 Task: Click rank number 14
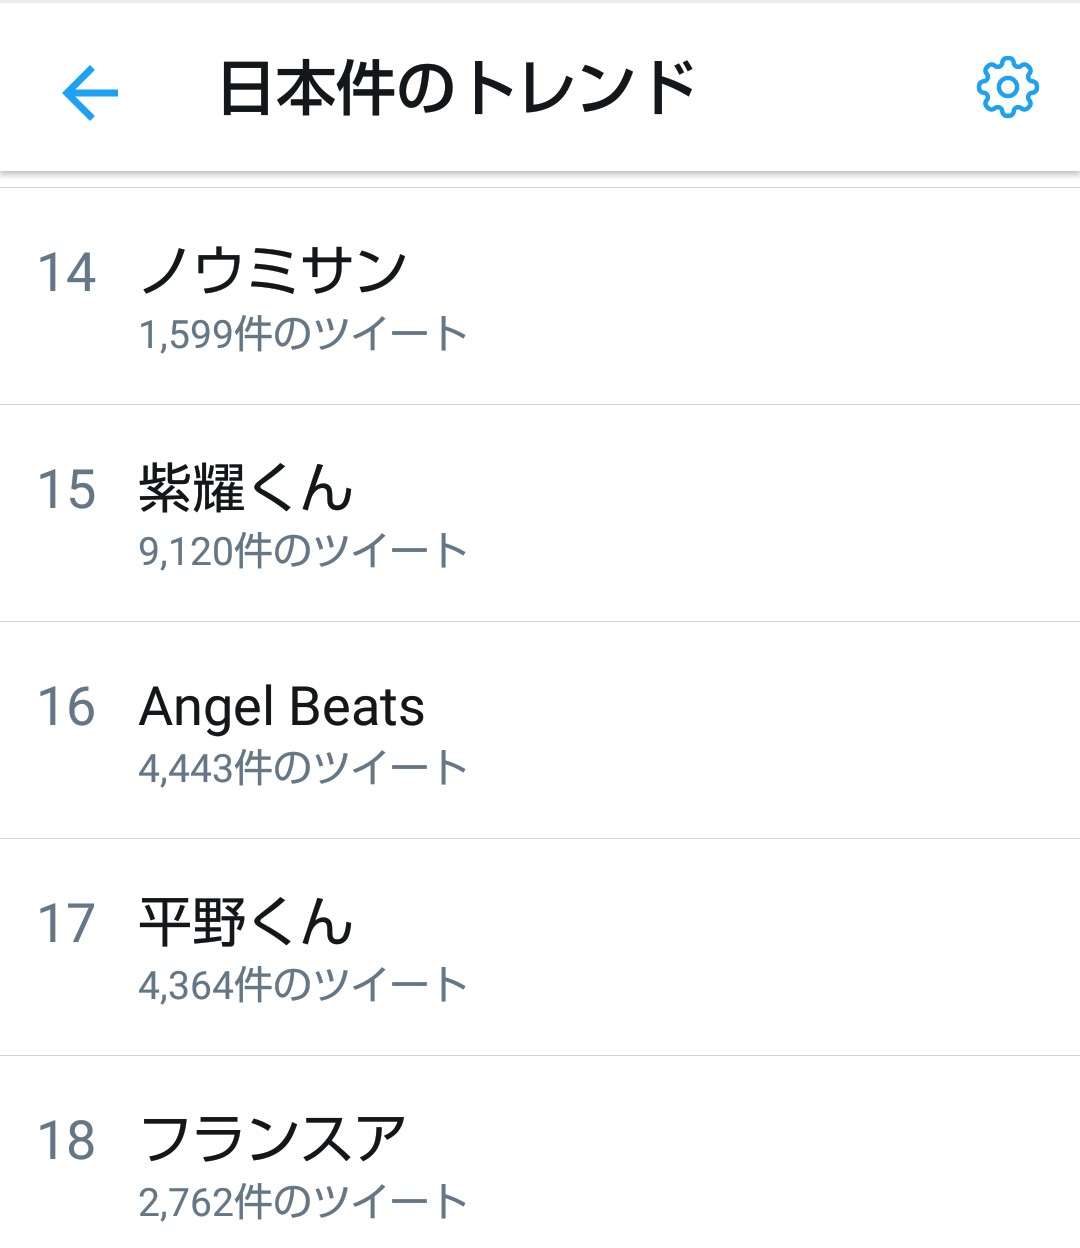[x=67, y=272]
